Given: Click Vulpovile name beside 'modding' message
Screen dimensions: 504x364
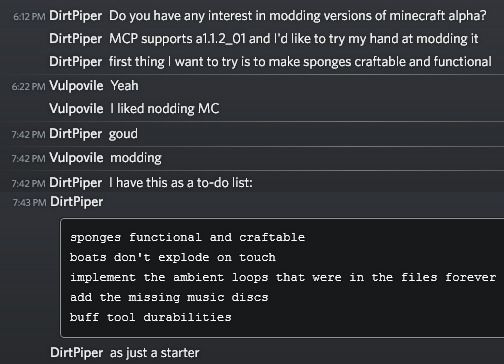Looking at the screenshot, I should pos(76,158).
